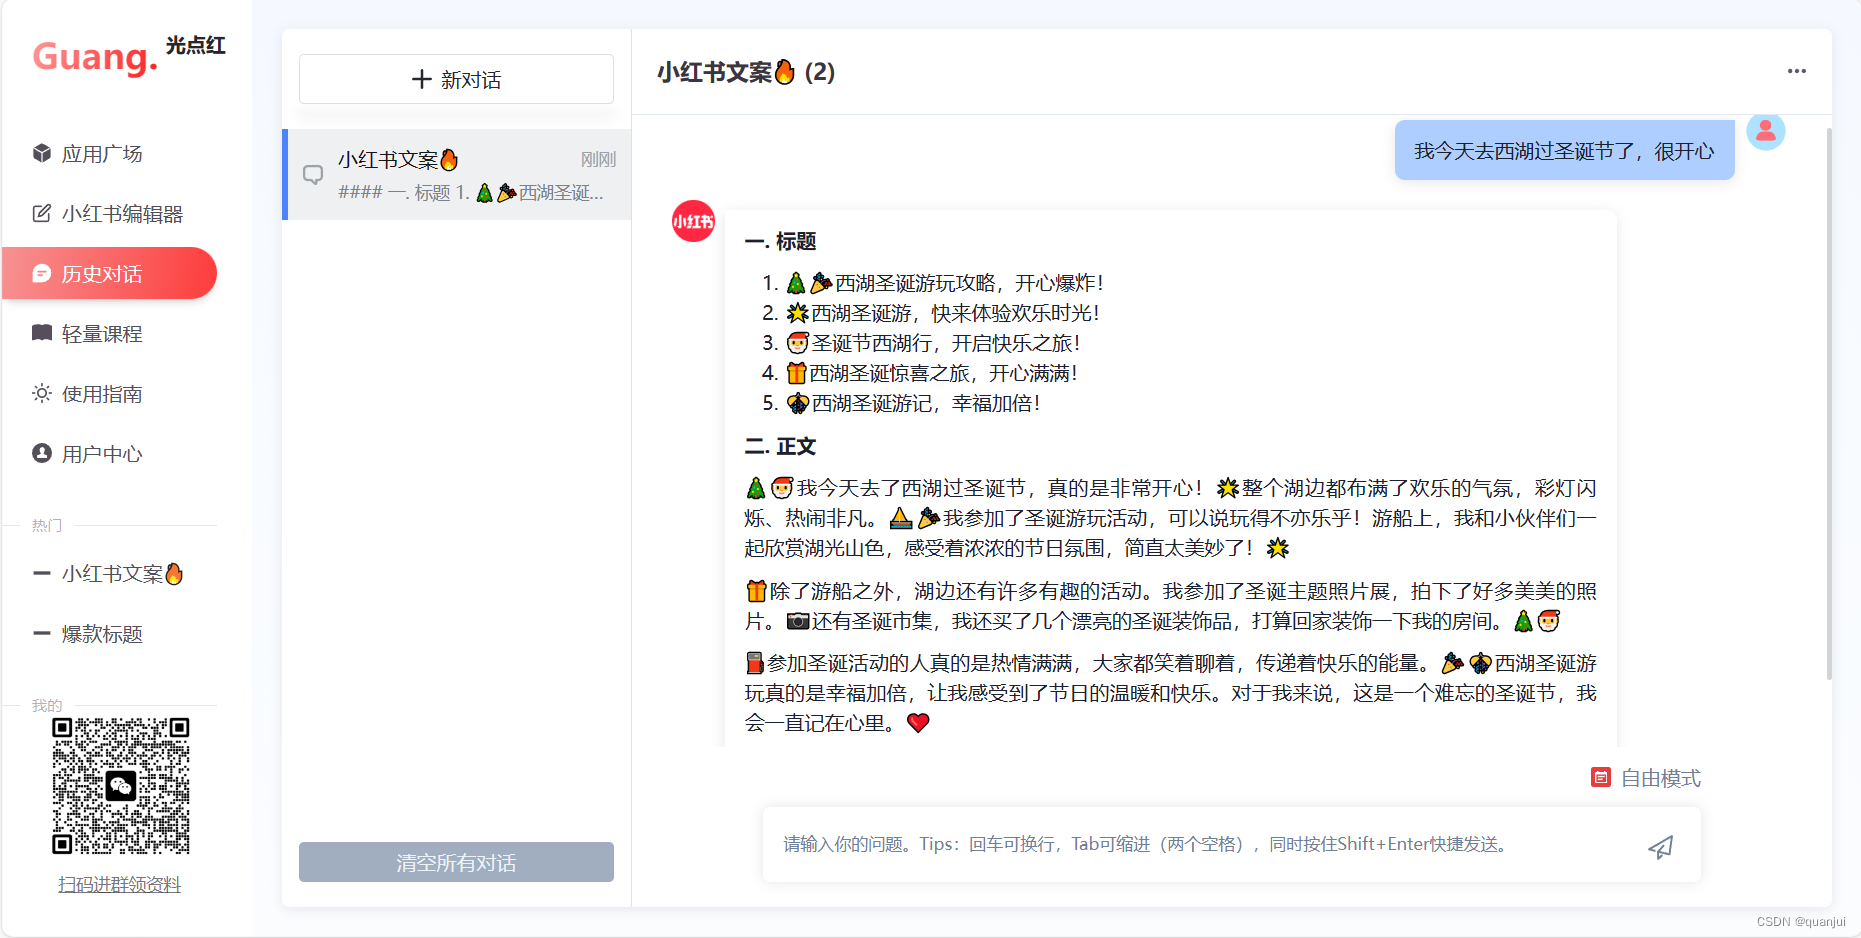Select 历史对话 menu item
1861x938 pixels.
click(110, 273)
